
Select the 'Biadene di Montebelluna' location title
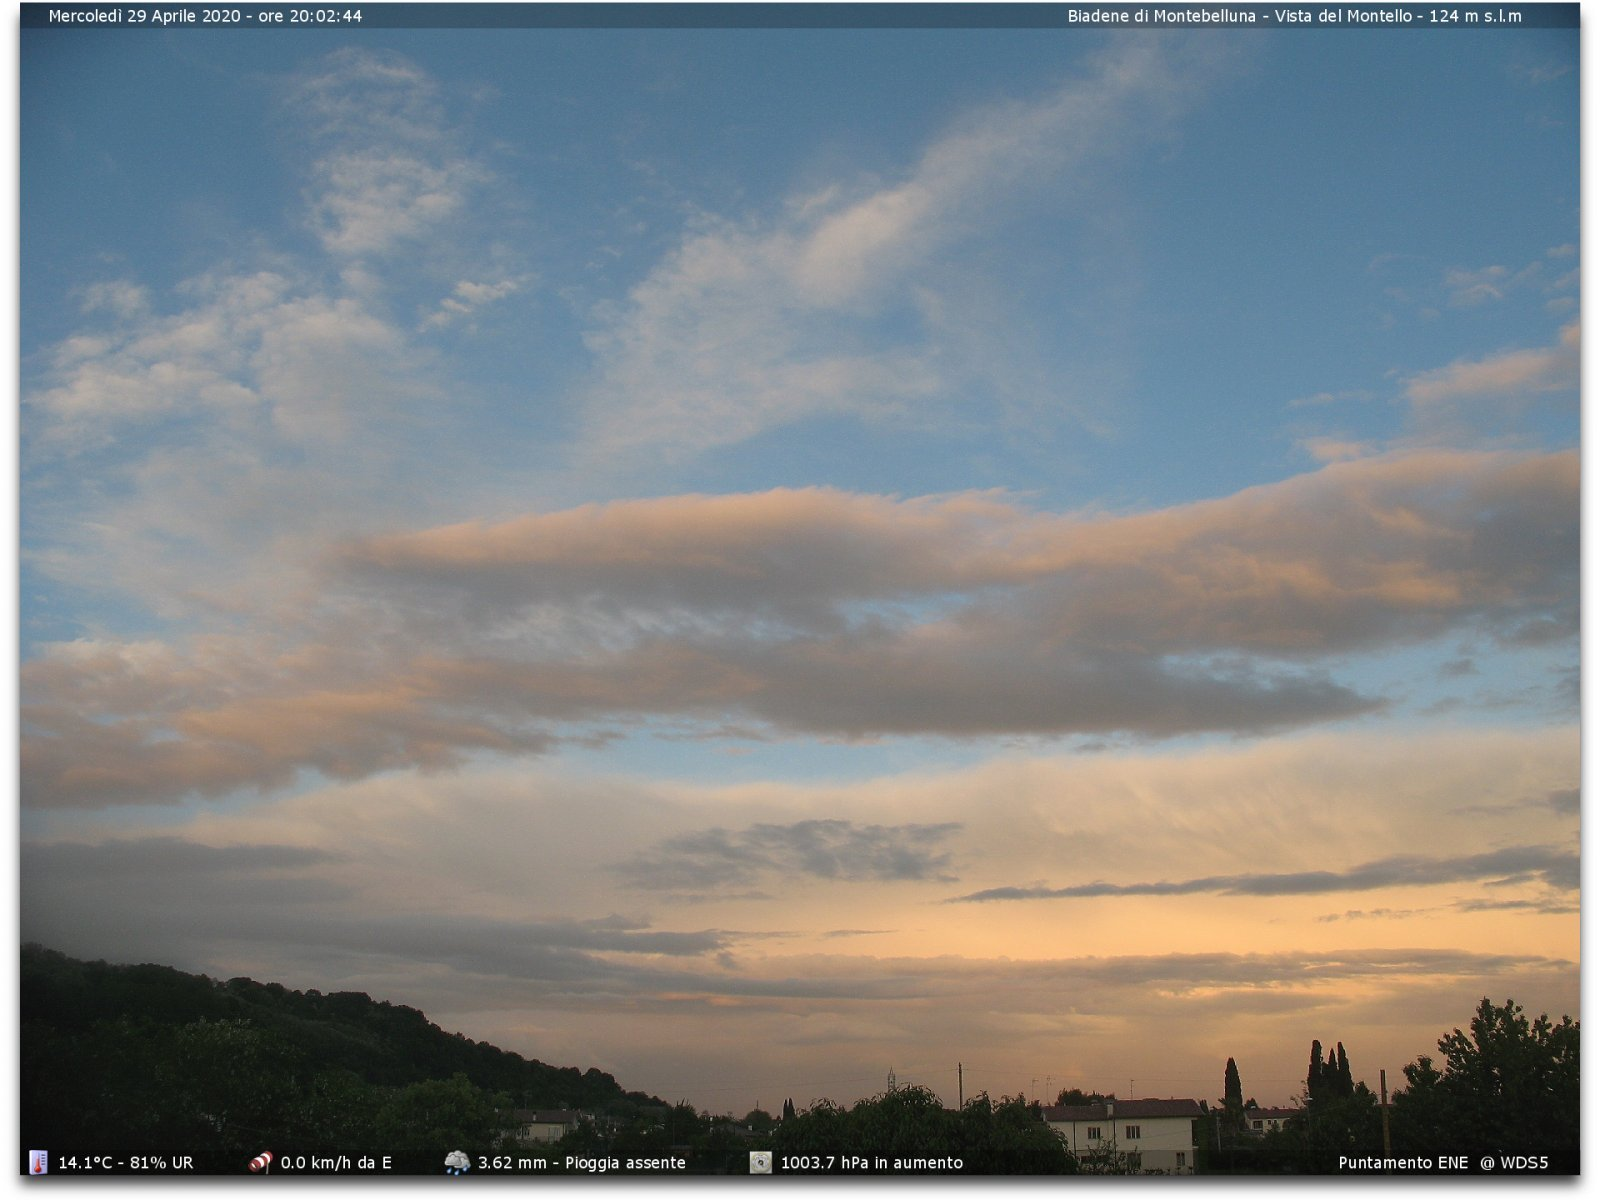coord(1161,16)
